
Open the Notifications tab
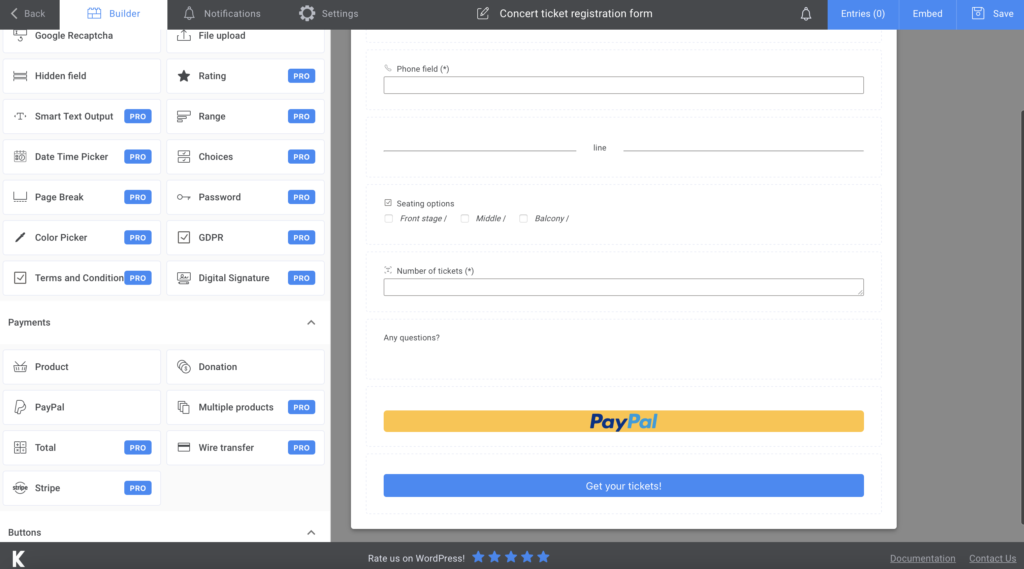click(x=221, y=14)
